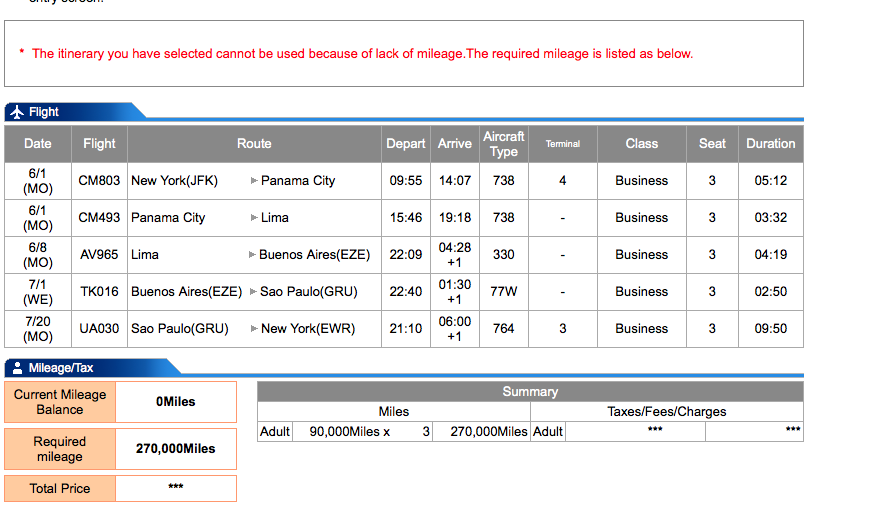Image resolution: width=878 pixels, height=519 pixels.
Task: Click the Current Mileage Balance label
Action: pos(60,402)
